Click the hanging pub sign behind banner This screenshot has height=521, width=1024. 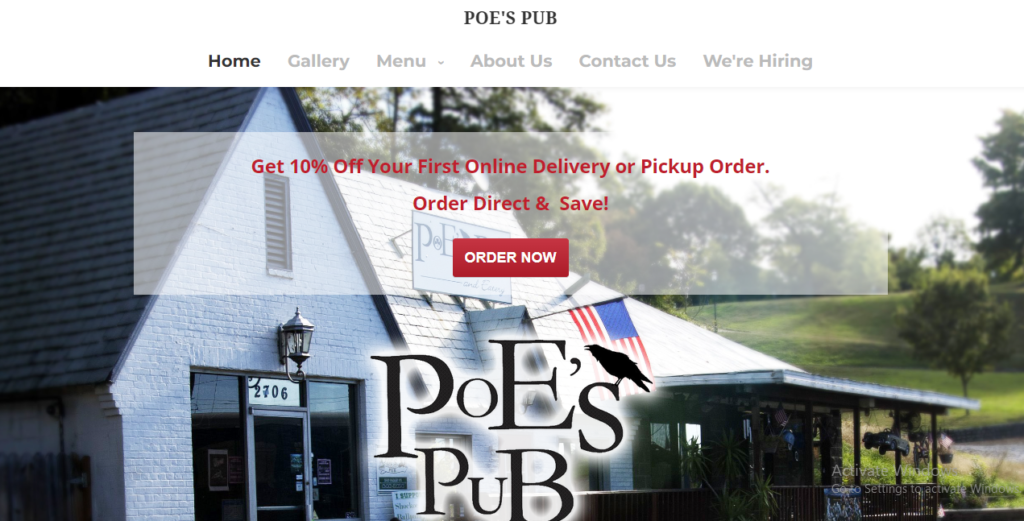[x=462, y=257]
